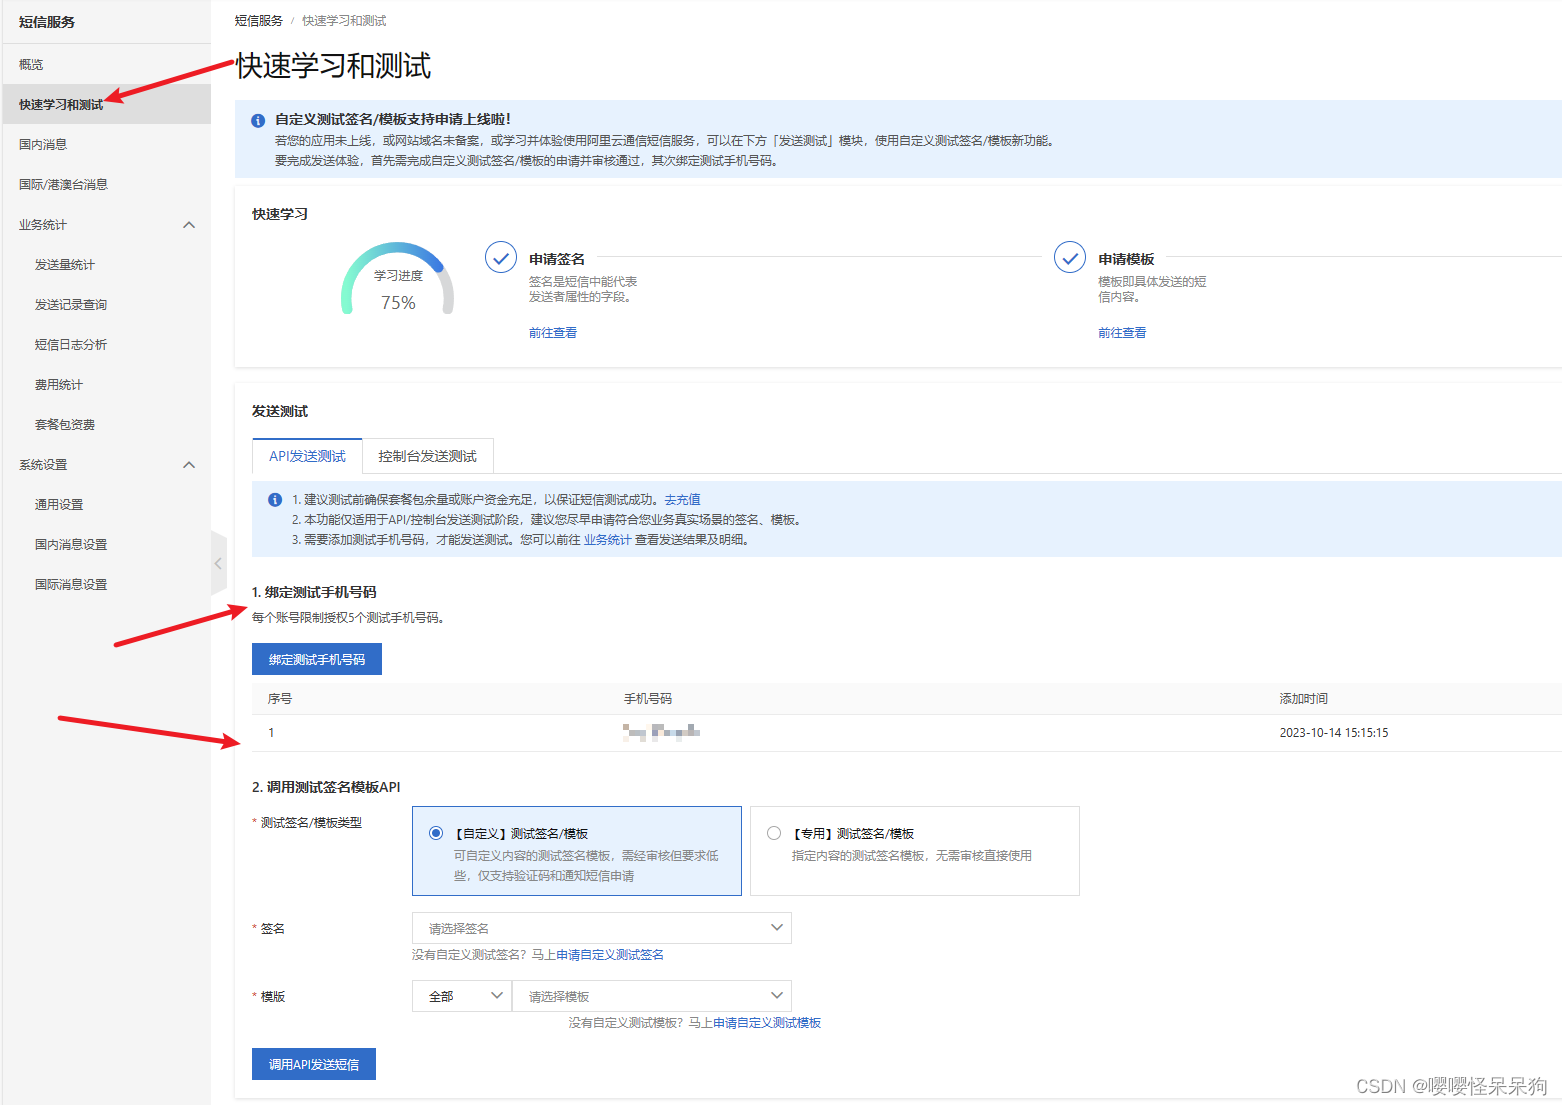Click 前往查看 under 申请签名
This screenshot has width=1562, height=1105.
[x=553, y=333]
